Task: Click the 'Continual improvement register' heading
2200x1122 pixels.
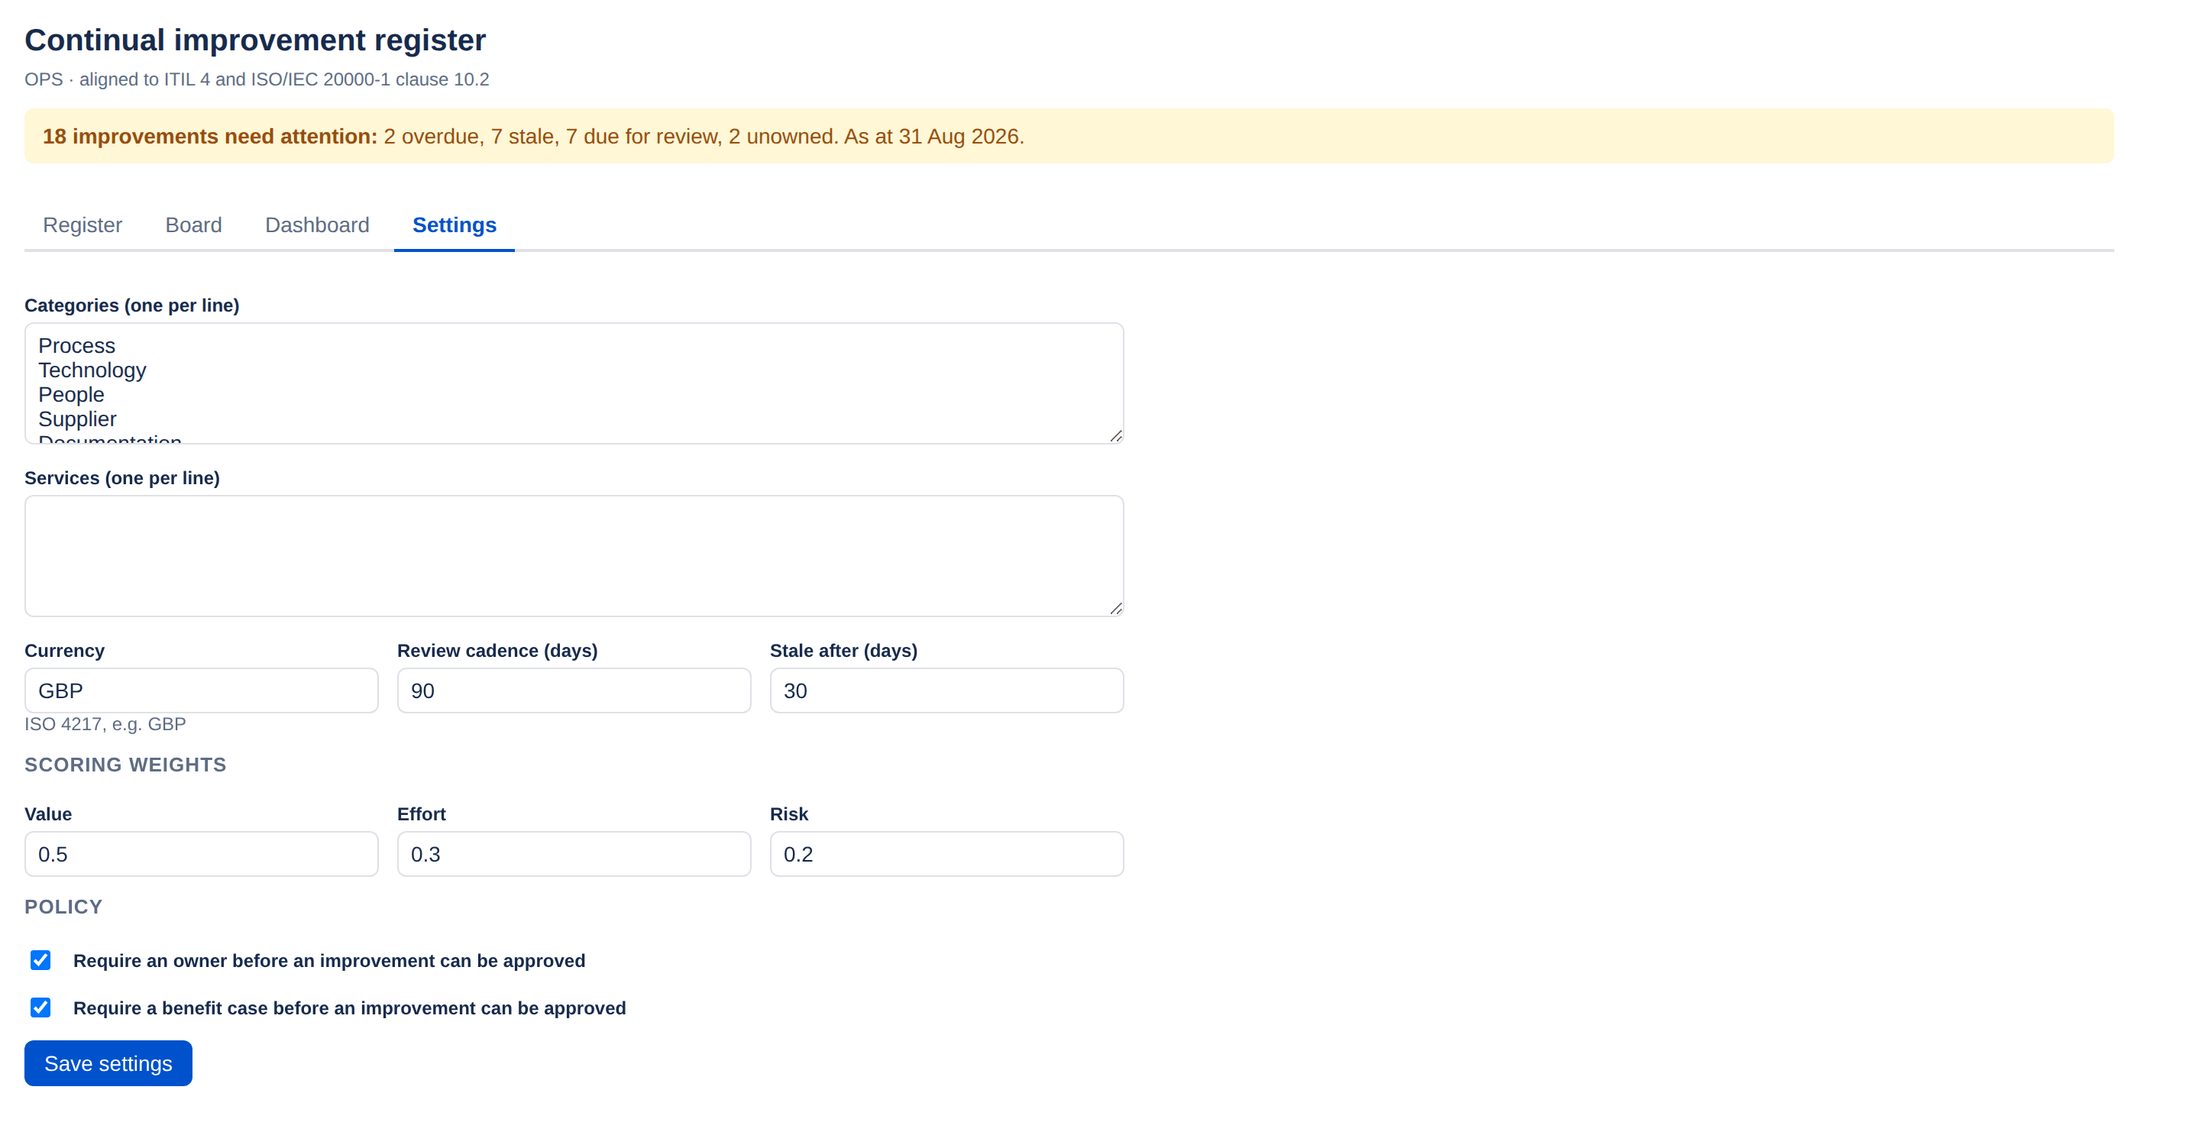Action: click(x=255, y=40)
